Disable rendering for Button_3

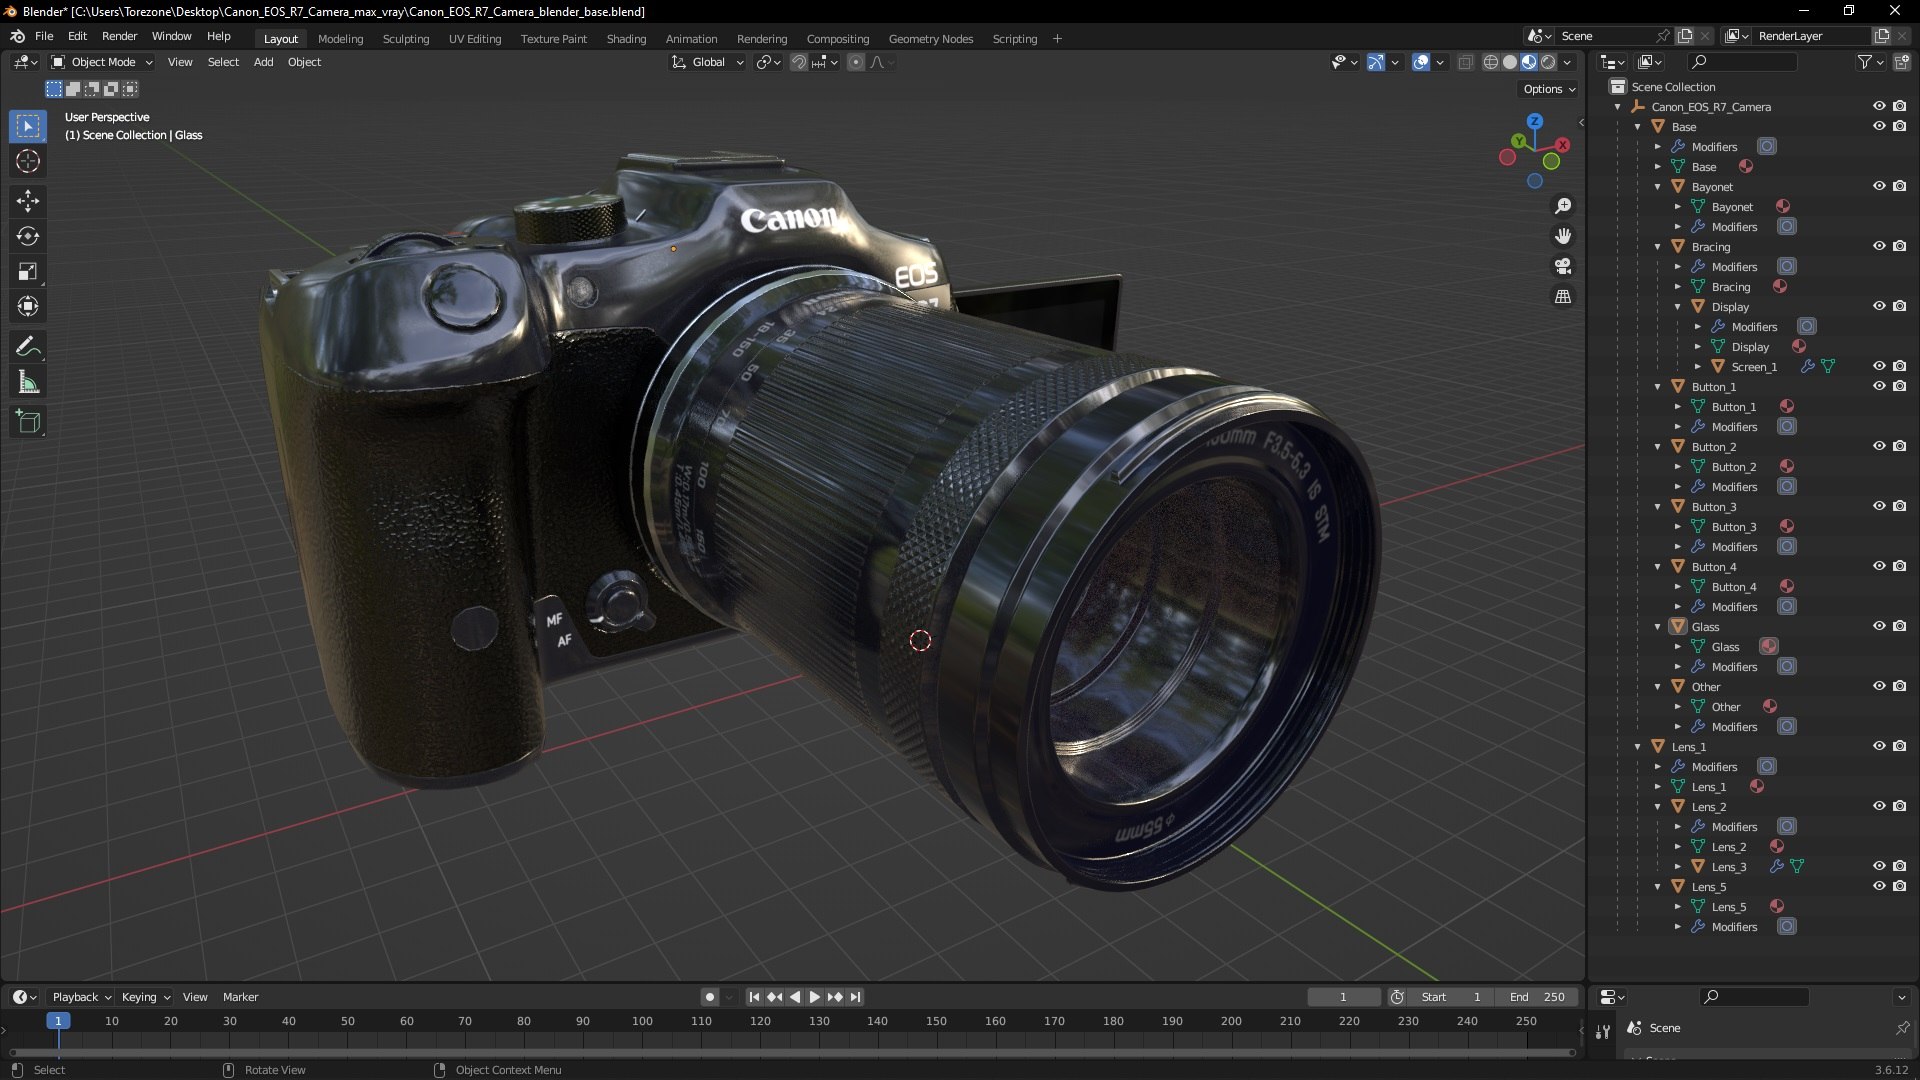point(1899,506)
